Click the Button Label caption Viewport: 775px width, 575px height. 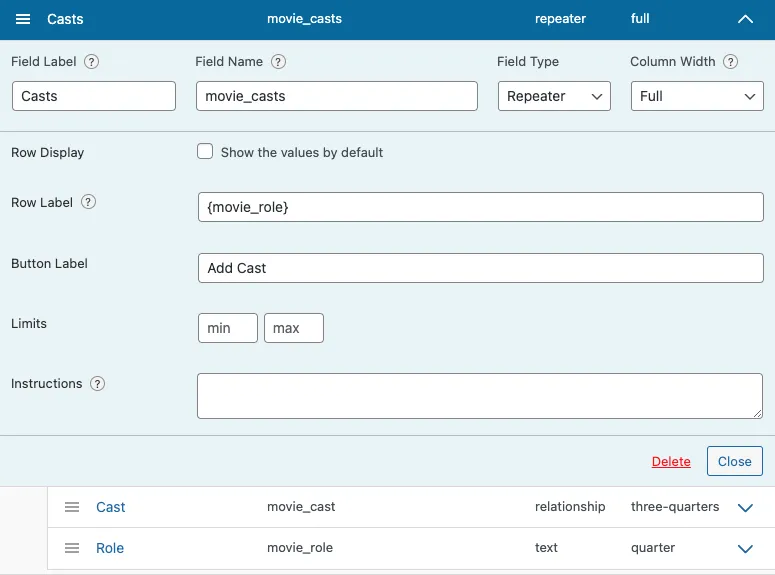(49, 264)
